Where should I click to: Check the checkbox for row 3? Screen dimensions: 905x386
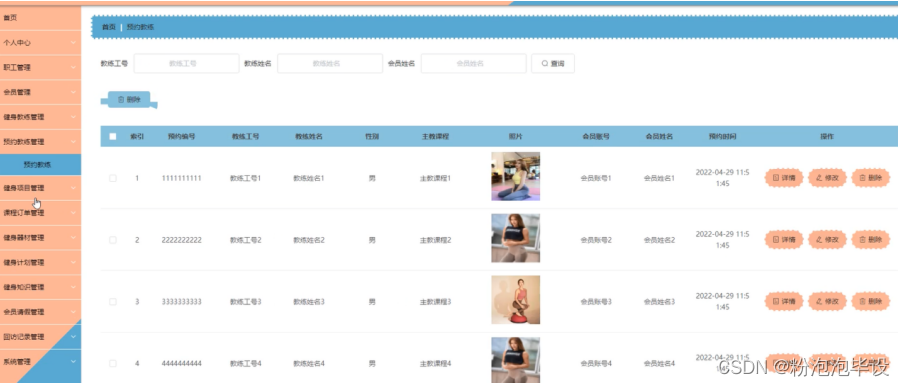pos(113,302)
